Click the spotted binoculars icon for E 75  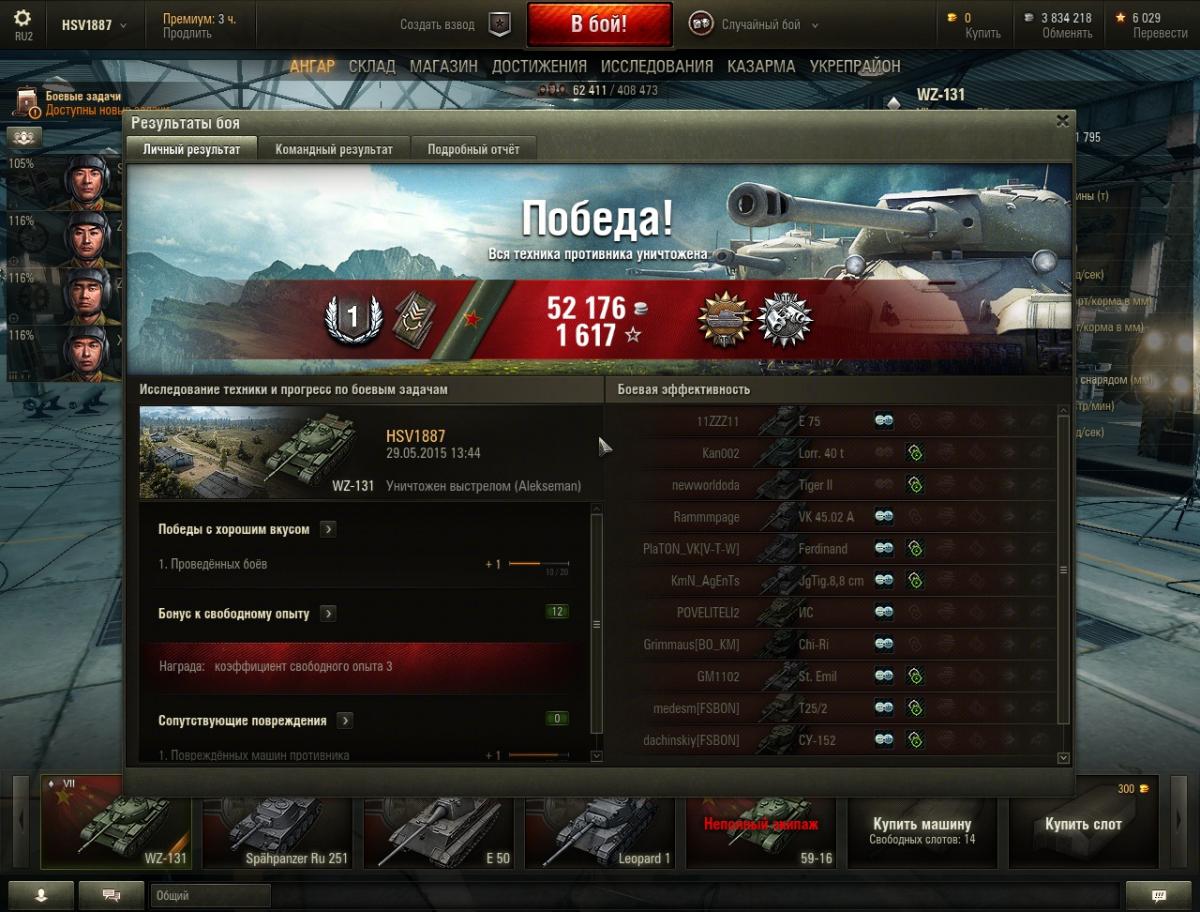883,421
